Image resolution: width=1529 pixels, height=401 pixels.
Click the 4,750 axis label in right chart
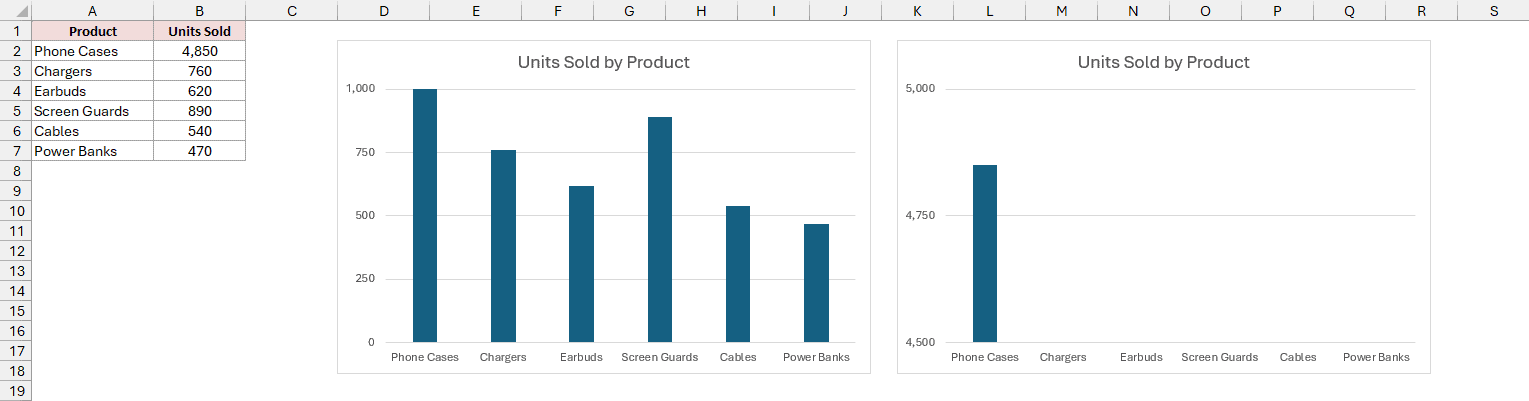click(919, 216)
